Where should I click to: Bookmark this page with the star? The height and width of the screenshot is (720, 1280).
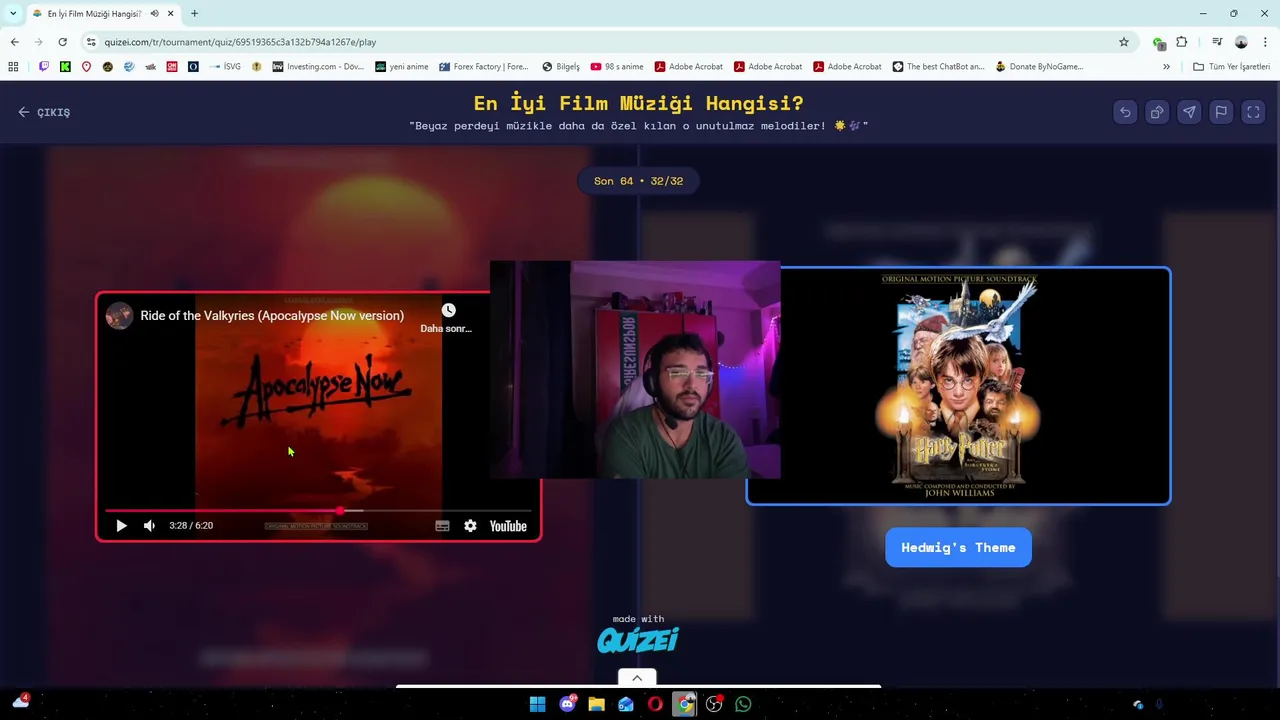[x=1124, y=42]
